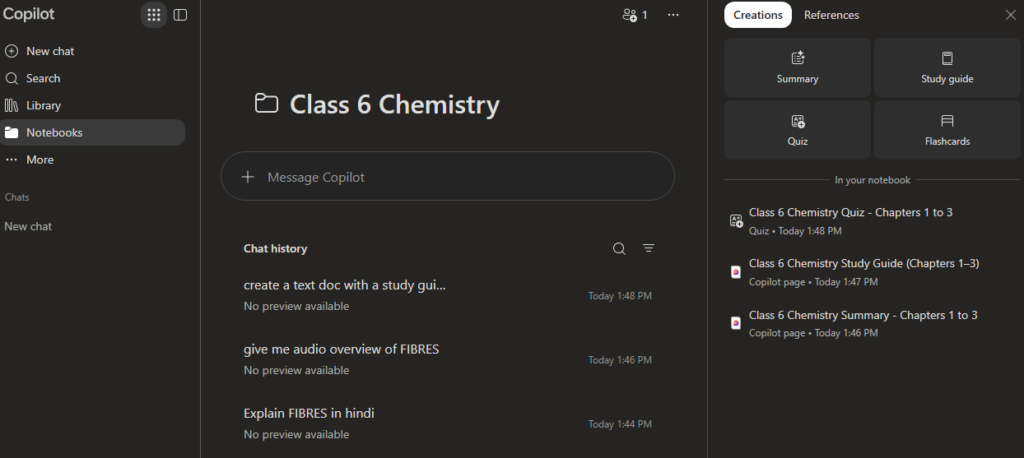Viewport: 1024px width, 458px height.
Task: Click the 'Today 1:44 PM' chat timestamp
Action: (620, 424)
